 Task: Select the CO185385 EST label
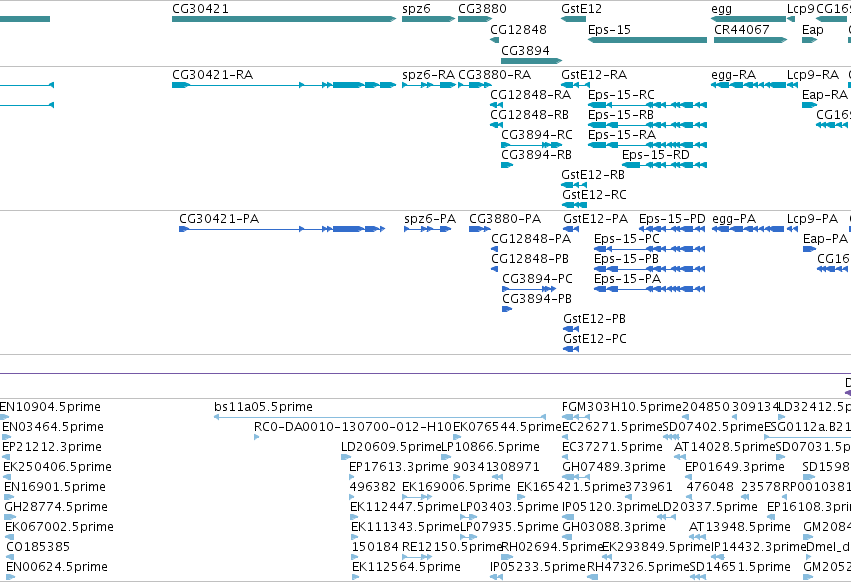point(38,547)
